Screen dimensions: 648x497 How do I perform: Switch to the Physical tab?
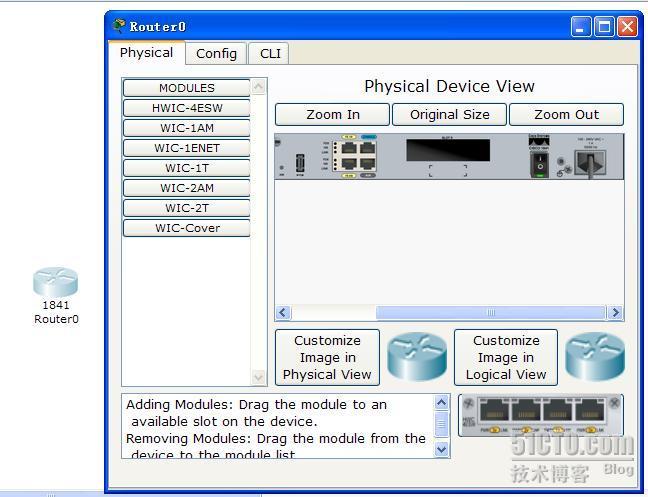coord(146,53)
